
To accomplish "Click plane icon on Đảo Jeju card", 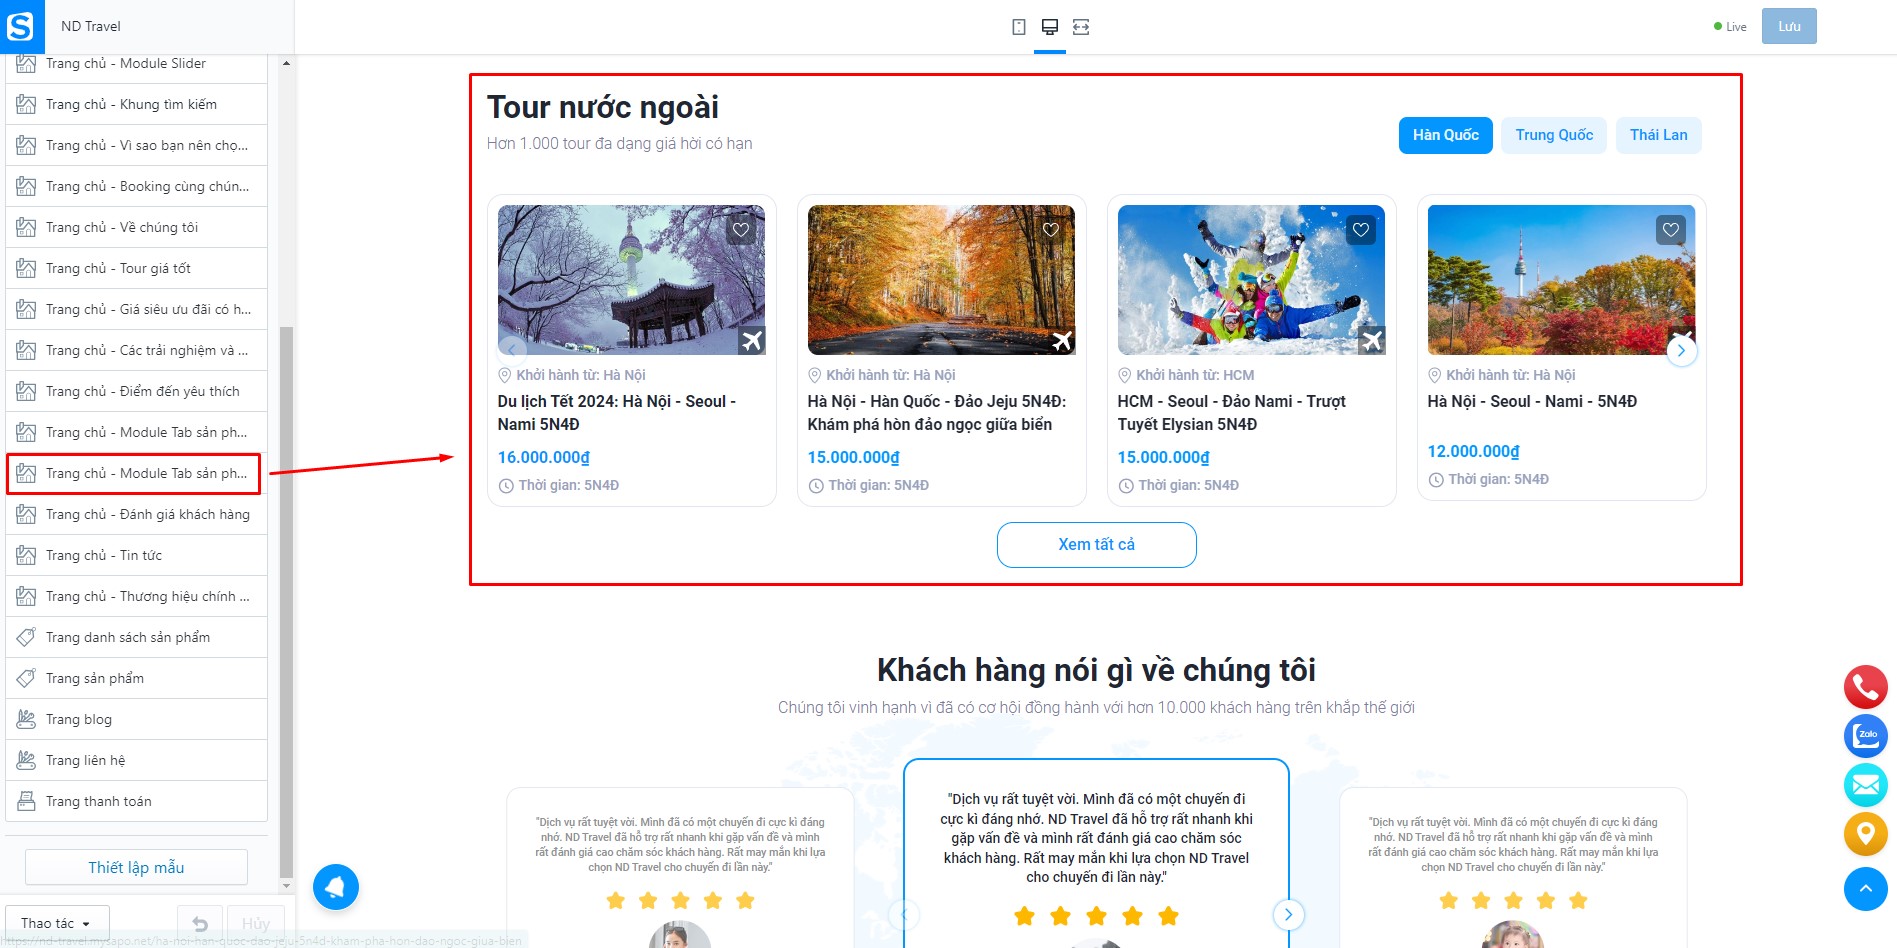I will click(x=1062, y=341).
